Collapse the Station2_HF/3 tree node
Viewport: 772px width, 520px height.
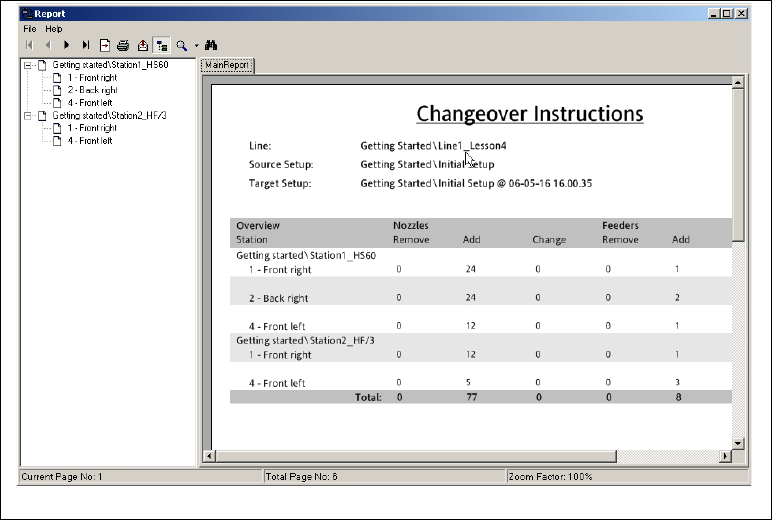[x=28, y=116]
